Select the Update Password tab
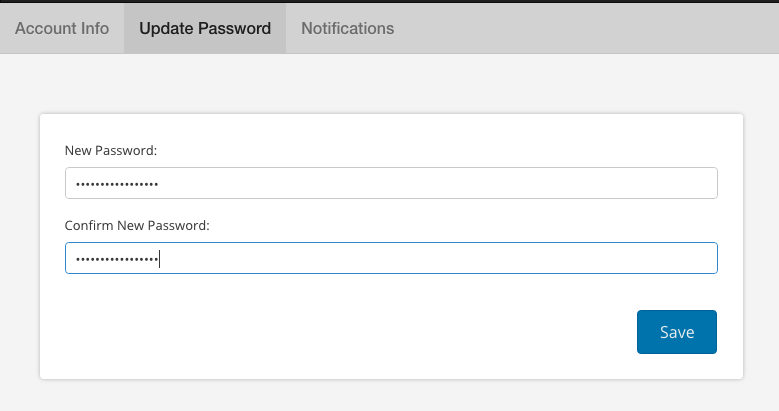Image resolution: width=779 pixels, height=411 pixels. (x=205, y=28)
